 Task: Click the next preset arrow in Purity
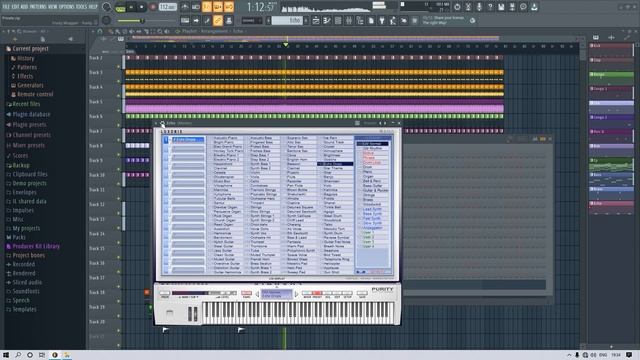(296, 294)
